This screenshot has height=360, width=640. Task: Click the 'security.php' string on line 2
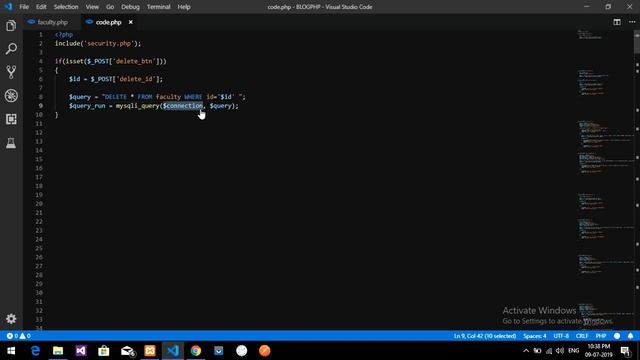click(x=109, y=43)
